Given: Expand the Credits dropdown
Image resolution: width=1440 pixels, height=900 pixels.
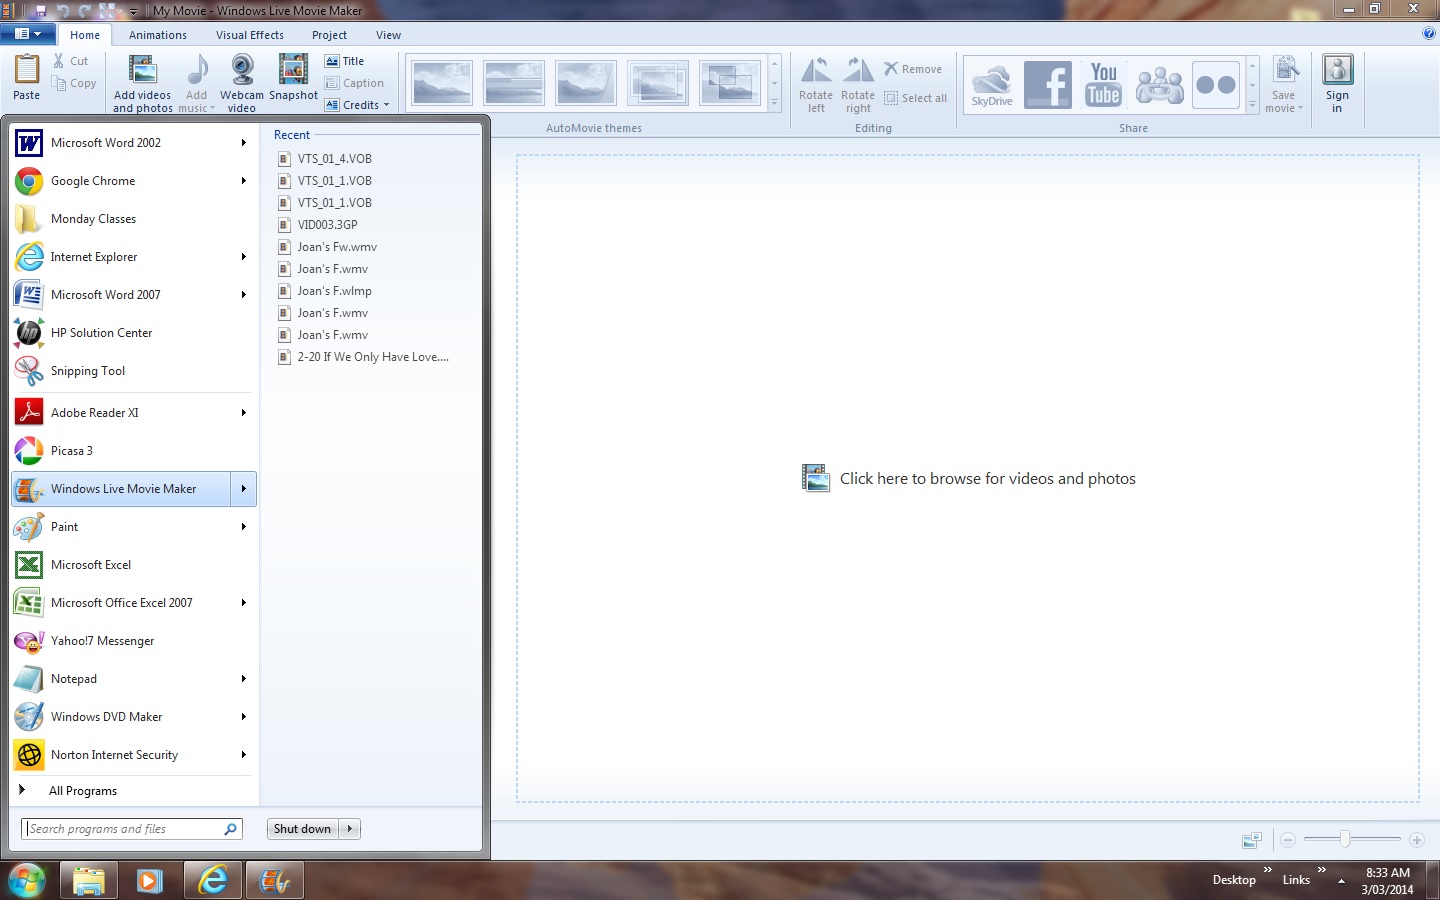Looking at the screenshot, I should (386, 105).
